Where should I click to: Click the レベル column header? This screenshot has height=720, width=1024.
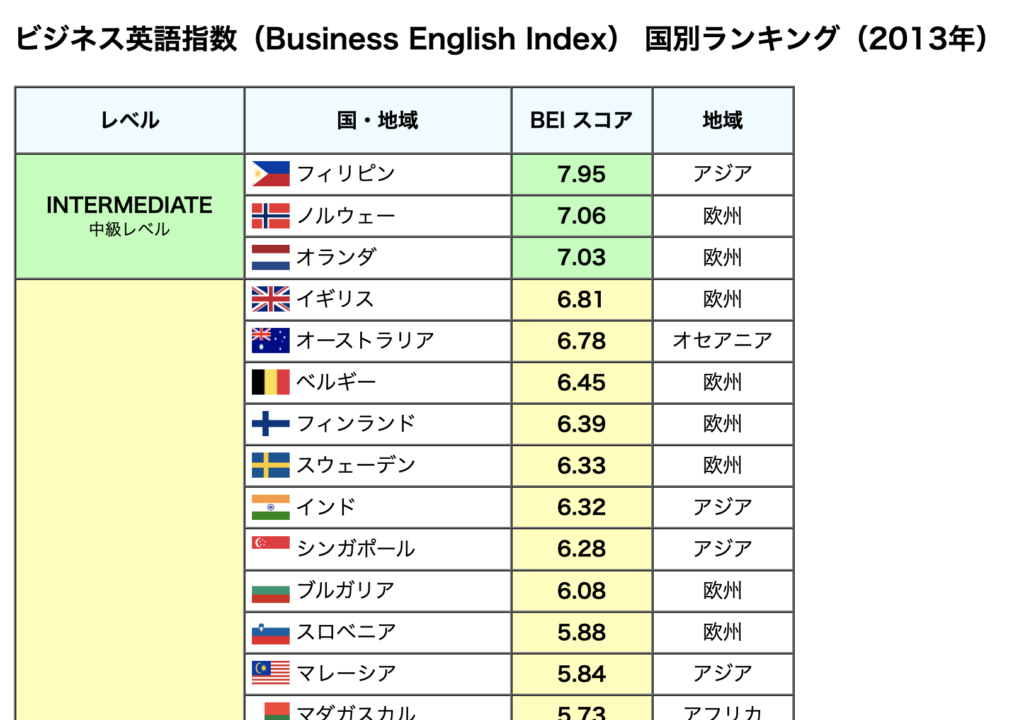tap(129, 120)
